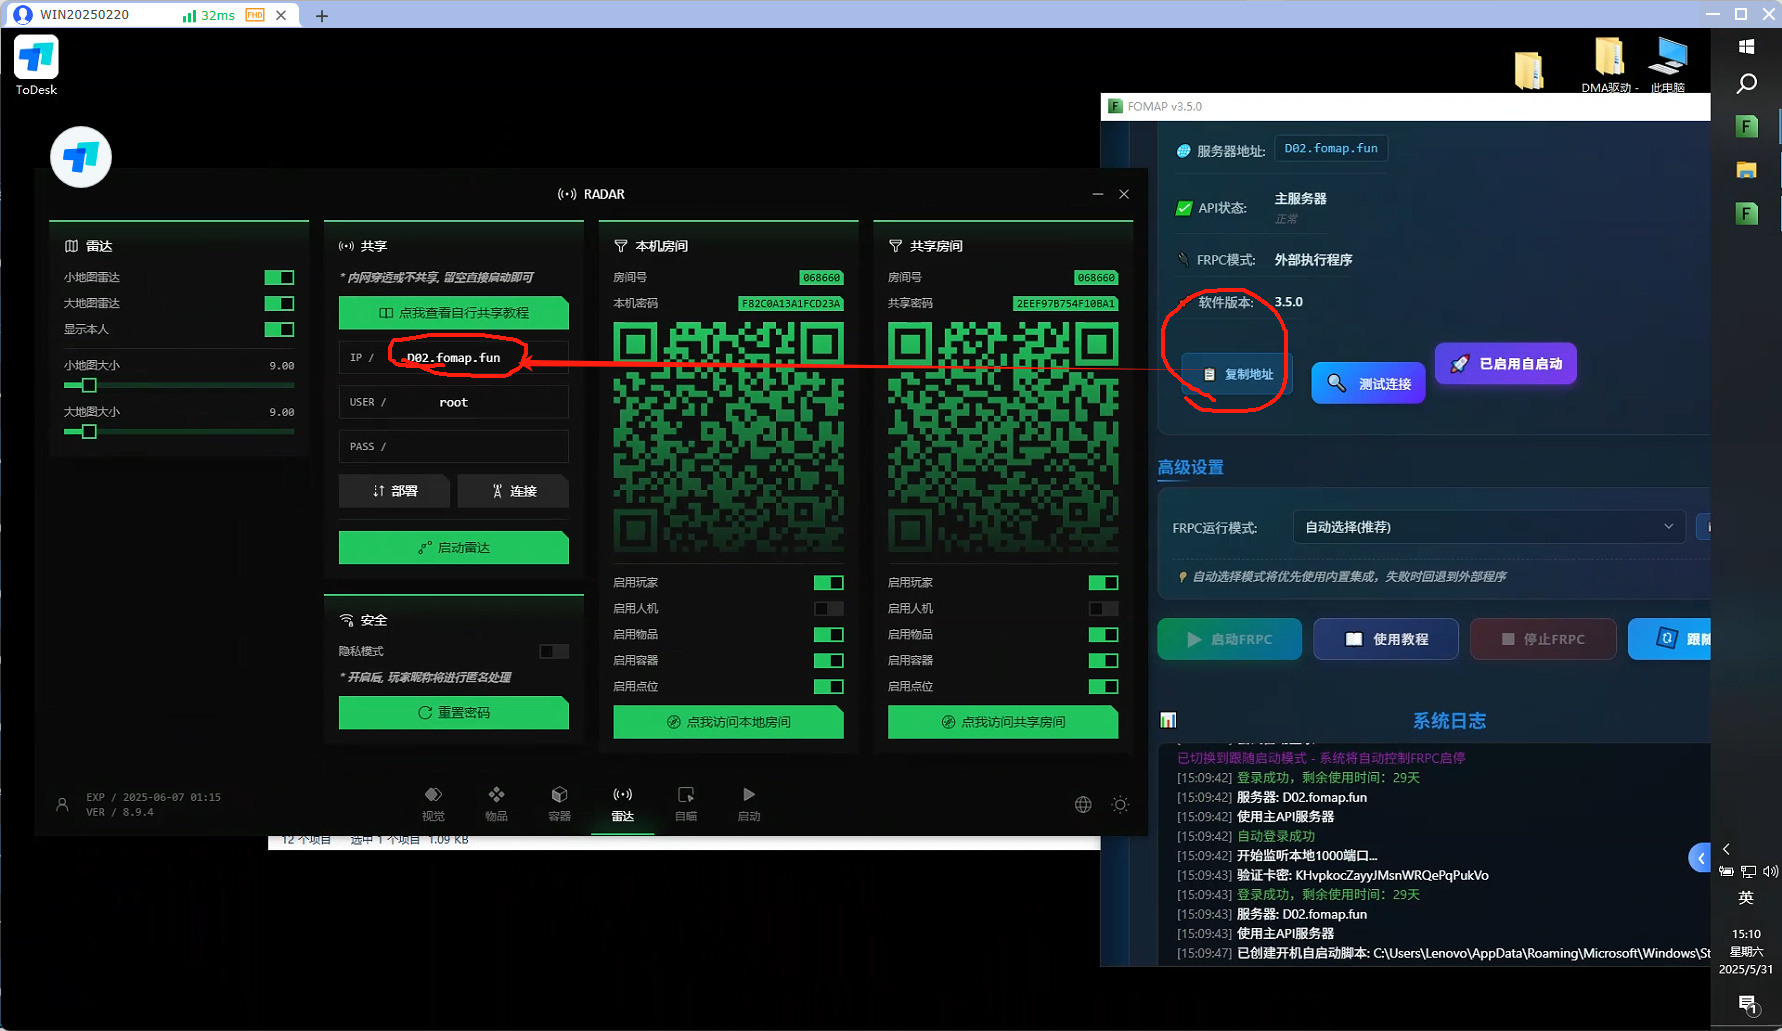Toggle 启用人机 in the 本机房间 panel

828,608
